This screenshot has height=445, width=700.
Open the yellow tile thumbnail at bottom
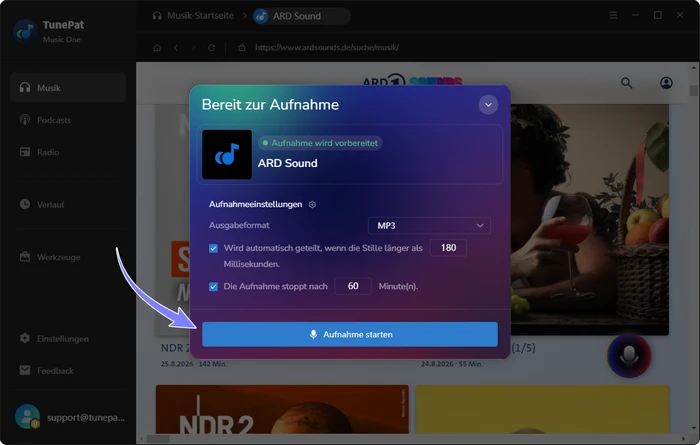point(542,409)
